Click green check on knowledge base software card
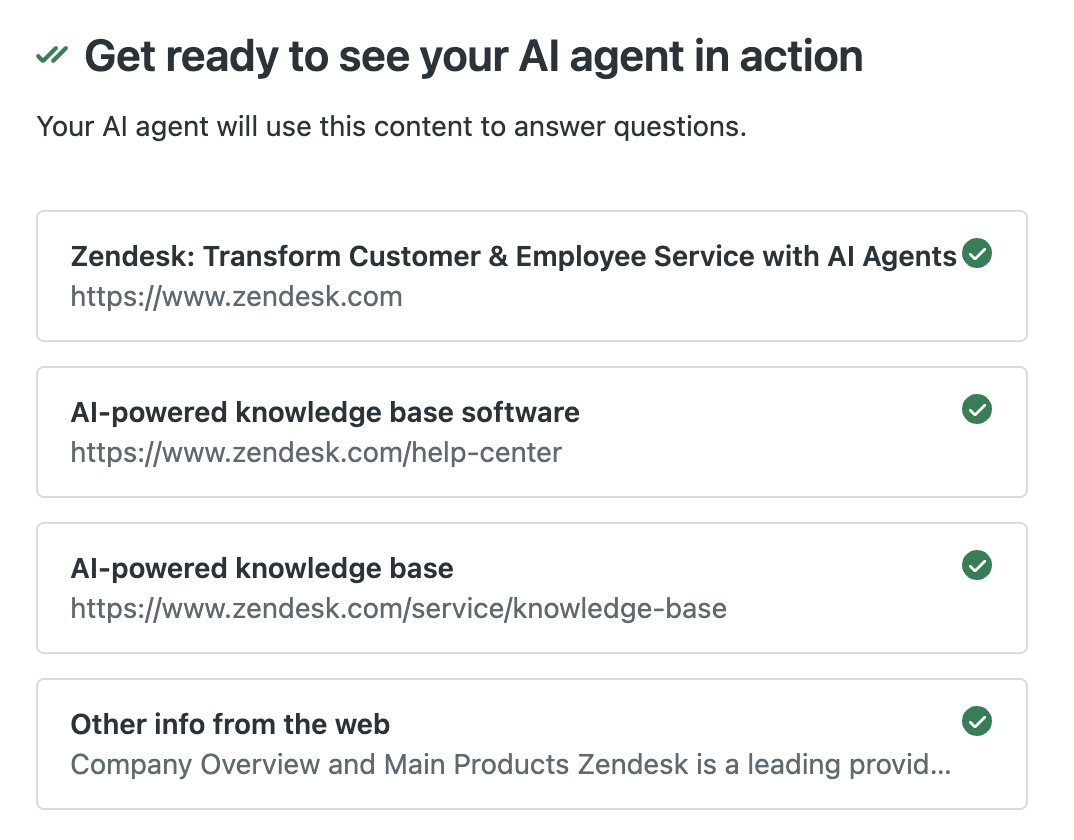Image resolution: width=1074 pixels, height=840 pixels. click(x=977, y=409)
